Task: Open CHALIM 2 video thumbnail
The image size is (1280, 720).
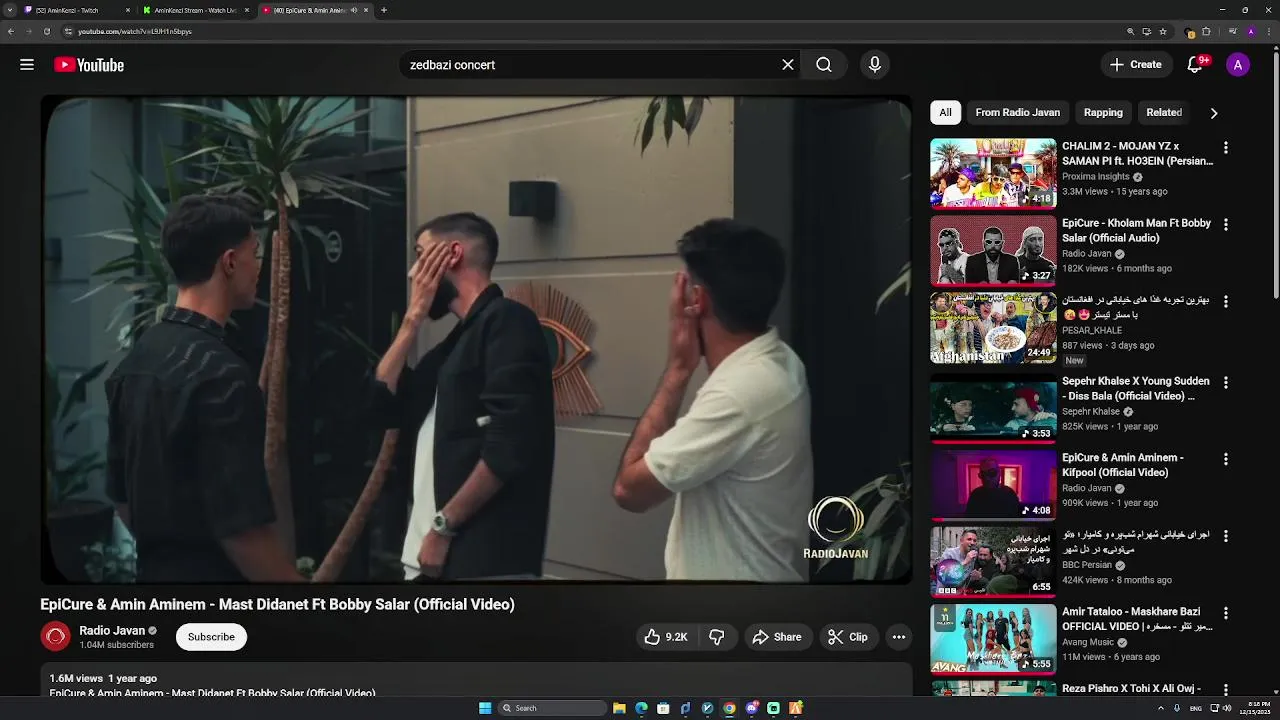Action: click(x=993, y=173)
